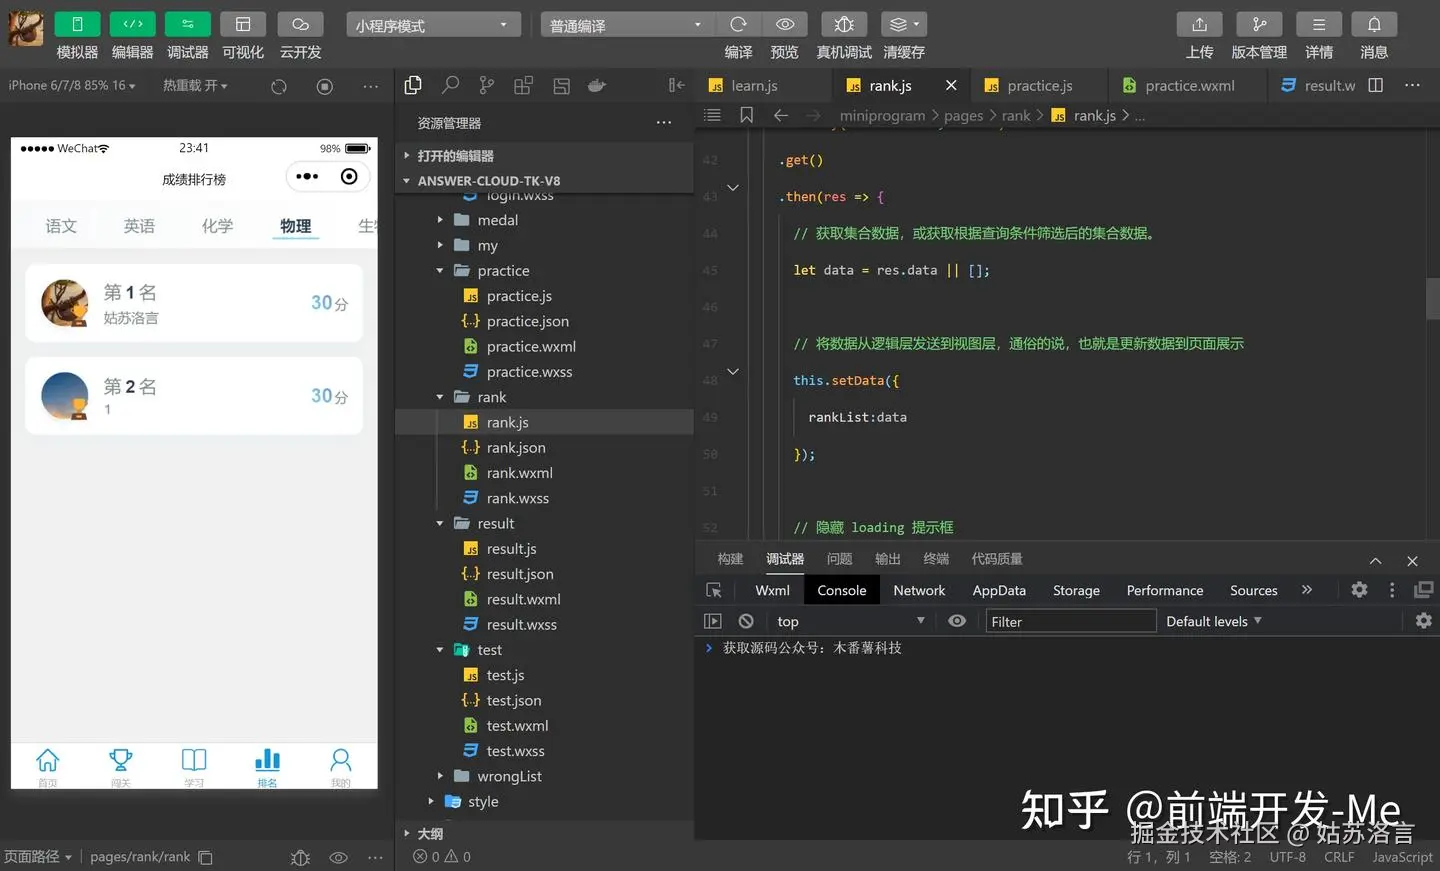This screenshot has height=871, width=1440.
Task: Click the preview eye icon
Action: (x=785, y=25)
